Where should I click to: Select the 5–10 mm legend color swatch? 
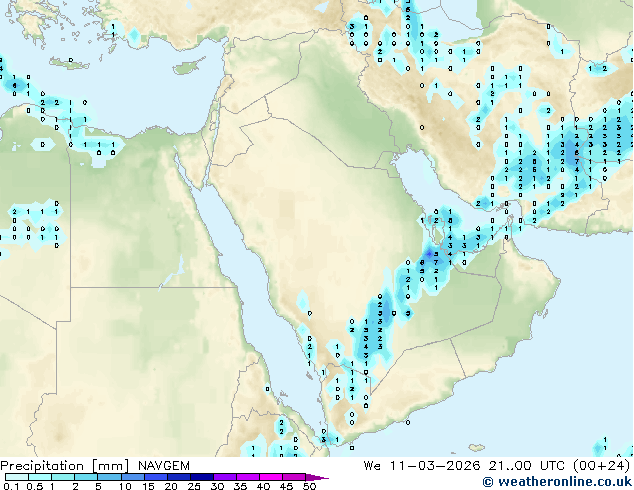coord(109,477)
